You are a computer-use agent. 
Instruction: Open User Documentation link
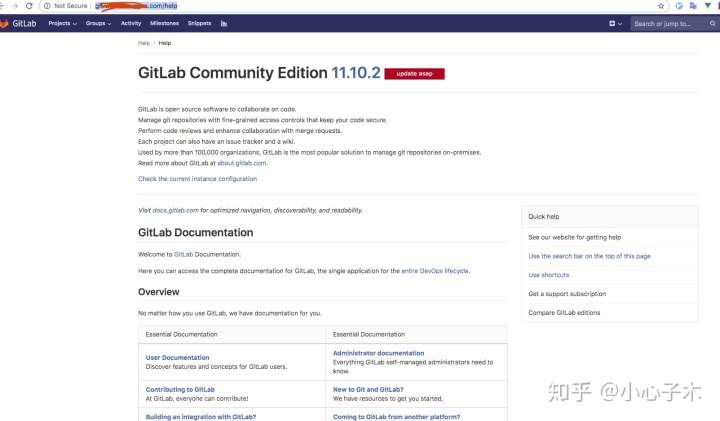point(177,357)
